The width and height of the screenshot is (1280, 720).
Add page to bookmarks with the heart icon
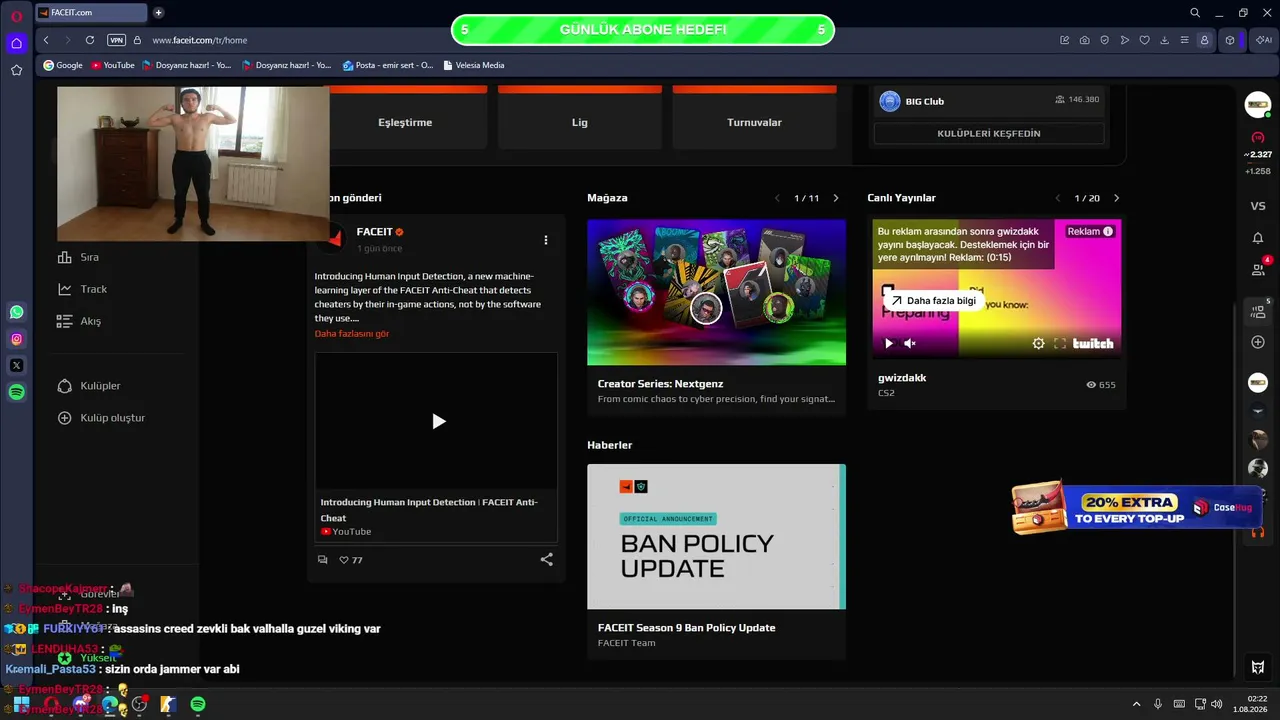[1145, 40]
